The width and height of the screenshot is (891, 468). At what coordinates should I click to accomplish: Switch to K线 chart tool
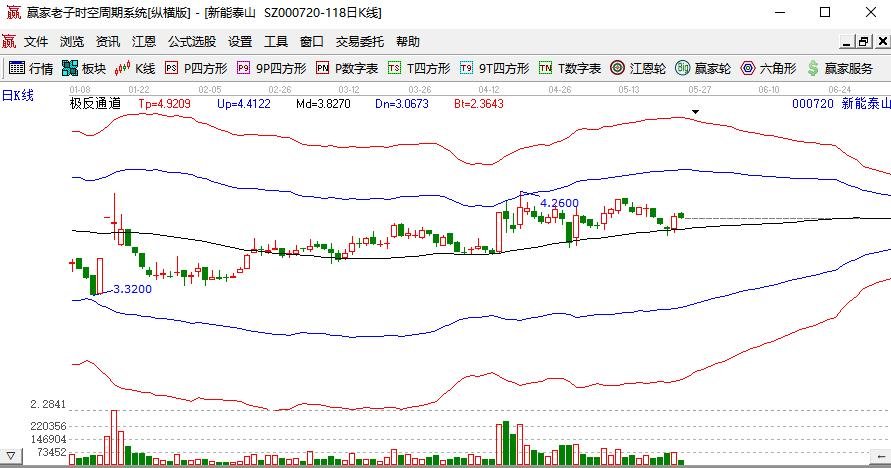pos(135,69)
